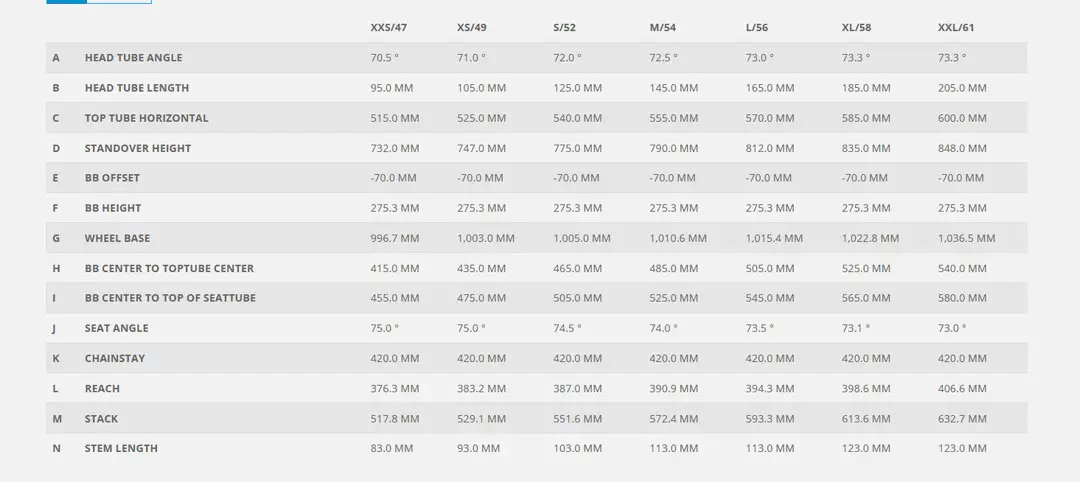
Task: Select the Standover Height row label
Action: pyautogui.click(x=138, y=148)
